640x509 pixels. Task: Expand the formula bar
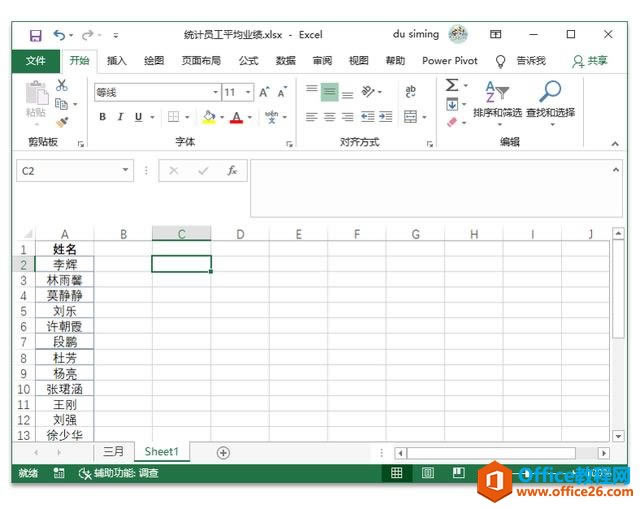point(616,170)
